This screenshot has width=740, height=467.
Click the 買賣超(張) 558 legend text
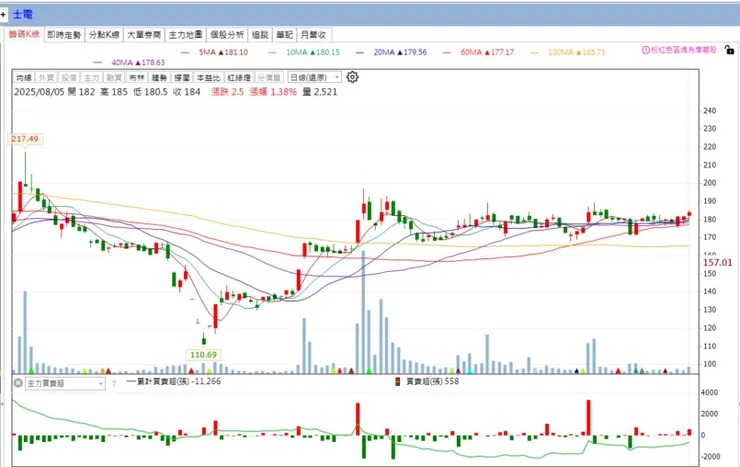[x=432, y=381]
